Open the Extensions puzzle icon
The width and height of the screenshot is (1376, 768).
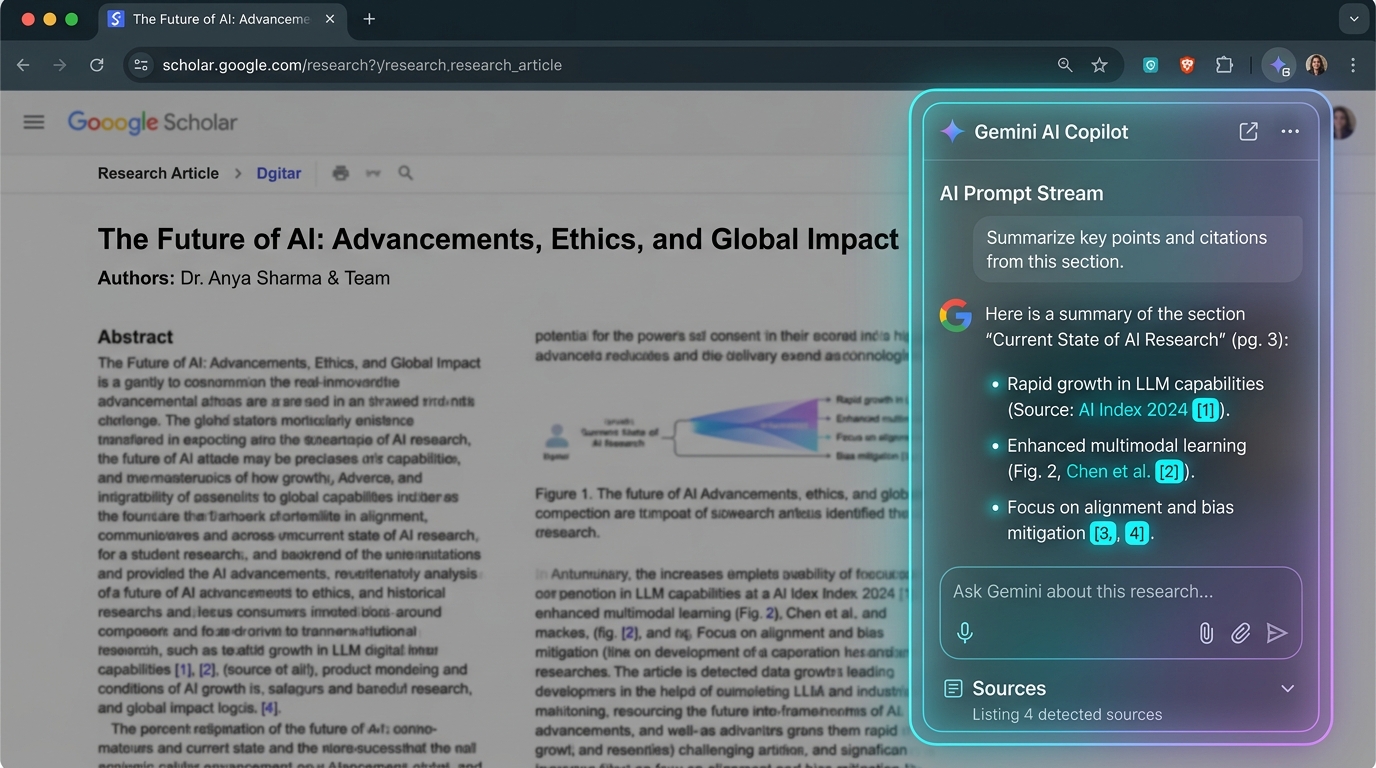[x=1224, y=65]
